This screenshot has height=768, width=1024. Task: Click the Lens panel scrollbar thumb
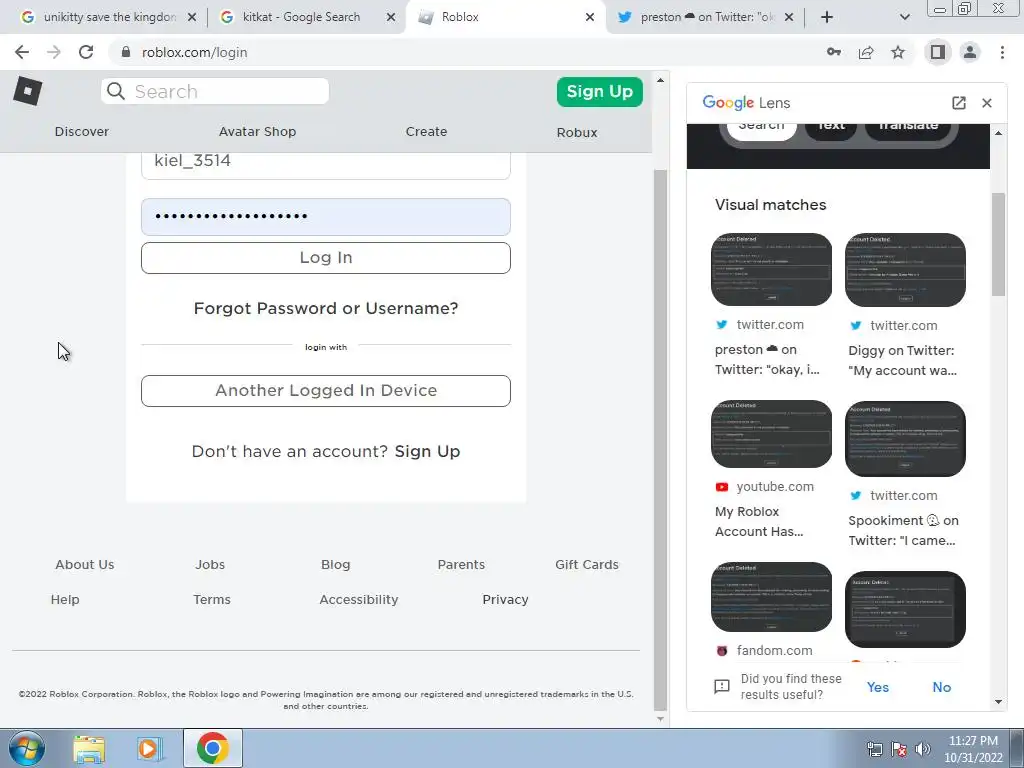998,244
